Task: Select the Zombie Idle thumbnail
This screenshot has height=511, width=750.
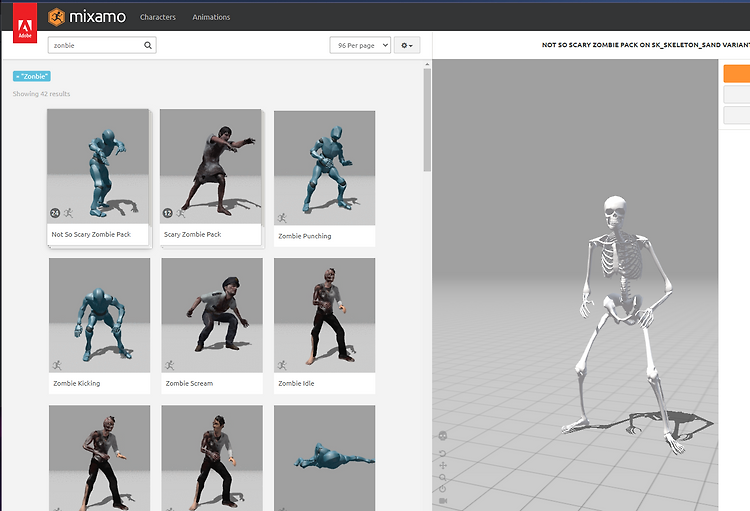Action: pyautogui.click(x=324, y=315)
